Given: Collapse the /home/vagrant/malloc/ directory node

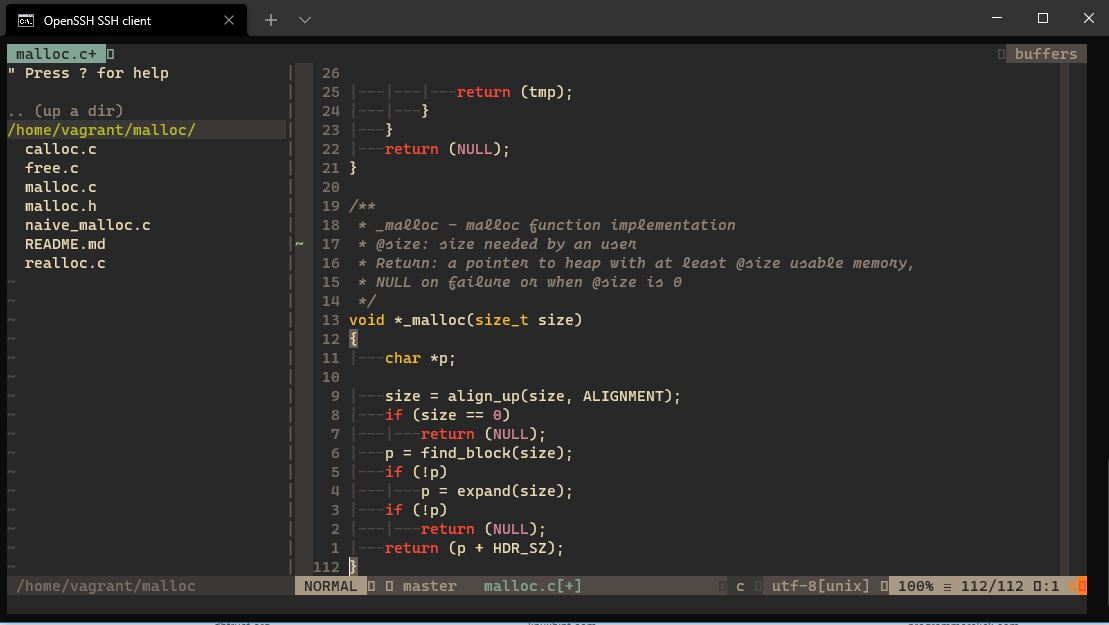Looking at the screenshot, I should point(101,130).
